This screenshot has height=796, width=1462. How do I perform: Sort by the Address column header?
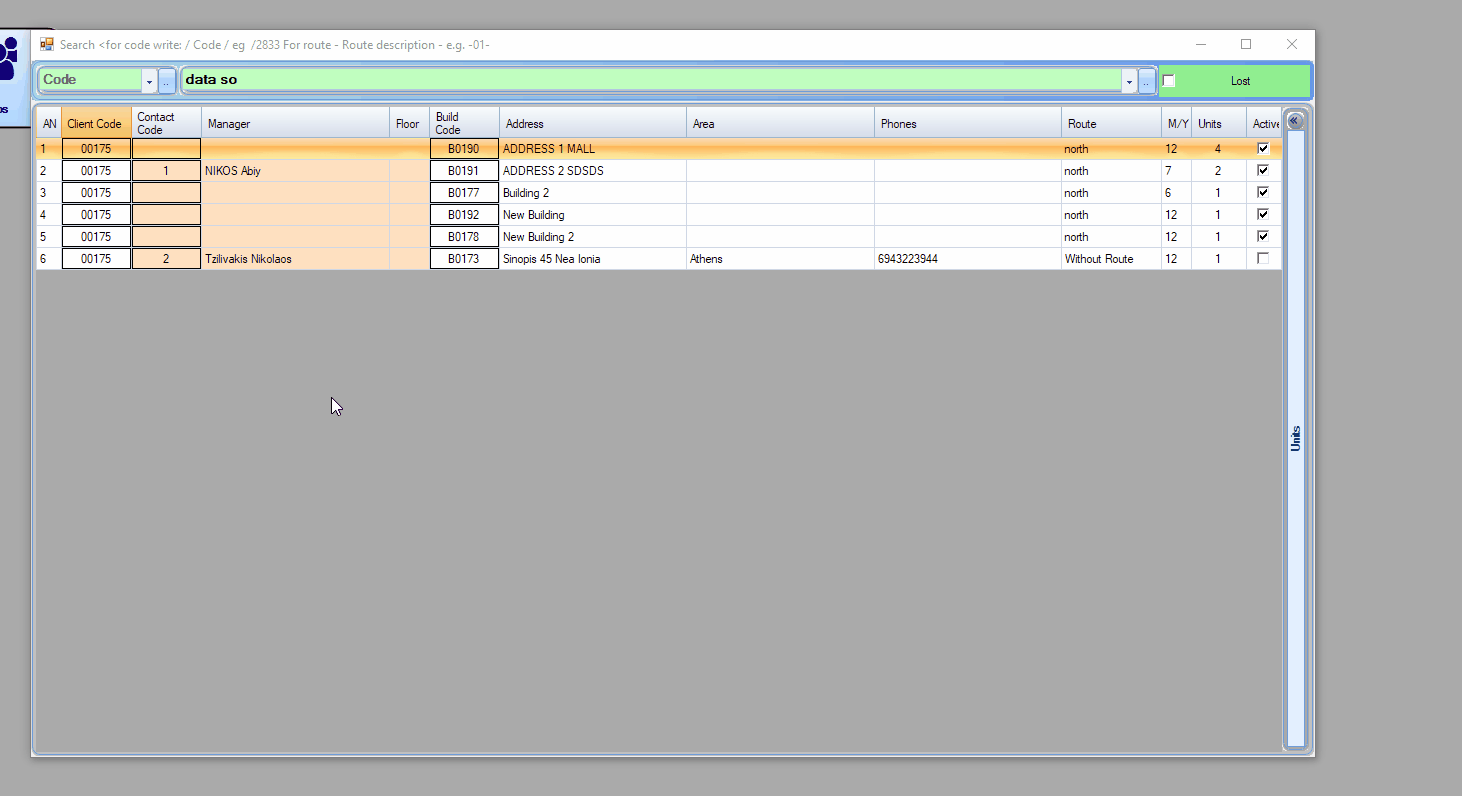(x=592, y=124)
